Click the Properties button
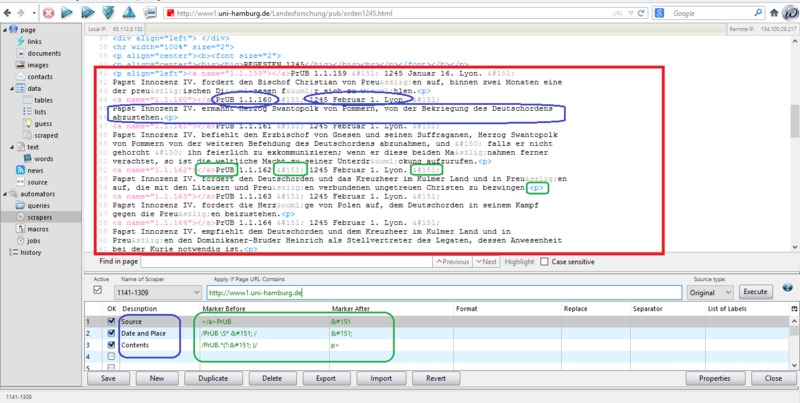Image resolution: width=800 pixels, height=403 pixels. pos(715,379)
